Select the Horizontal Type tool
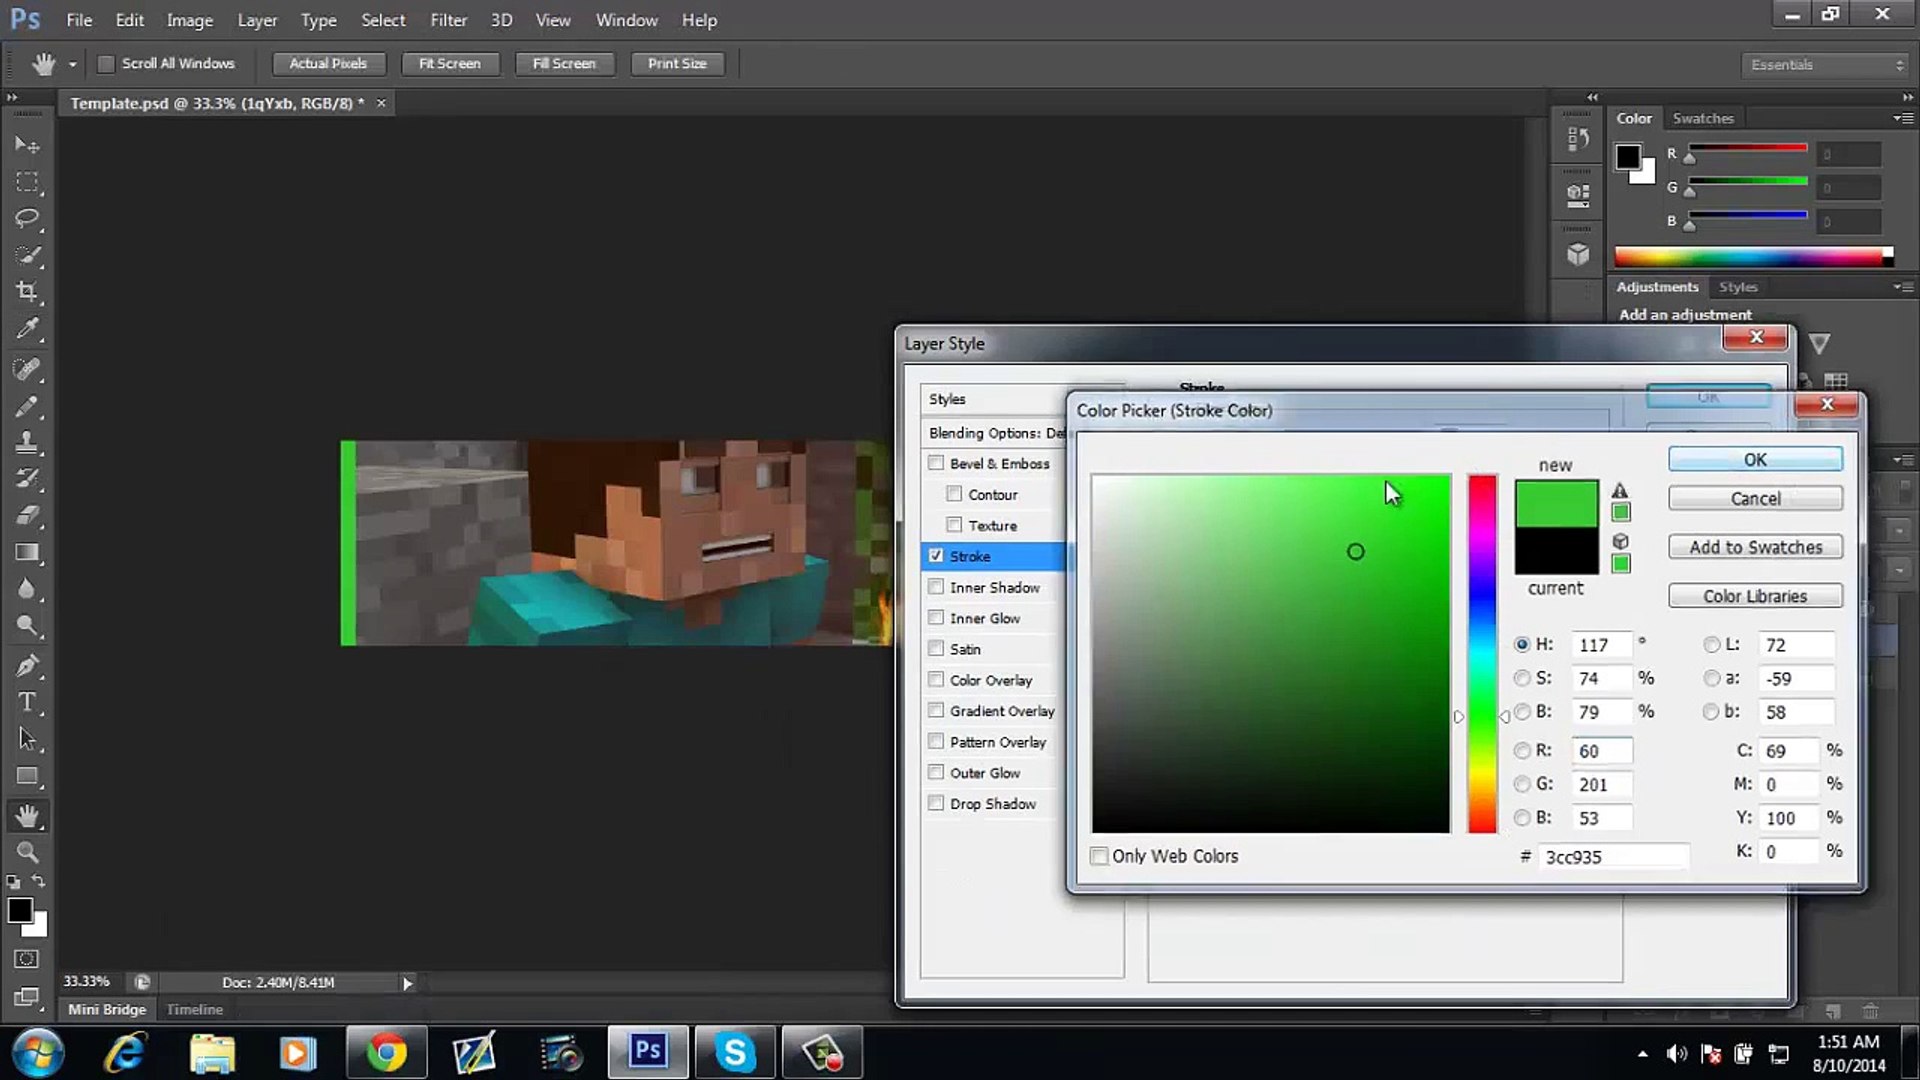Screen dimensions: 1920x1080 [27, 702]
